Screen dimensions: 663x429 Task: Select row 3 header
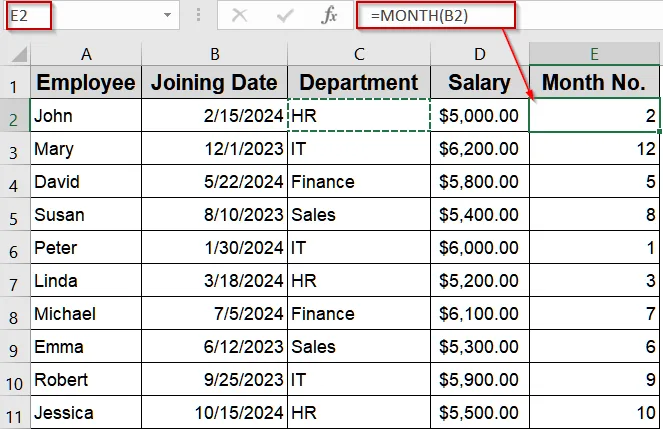point(15,148)
